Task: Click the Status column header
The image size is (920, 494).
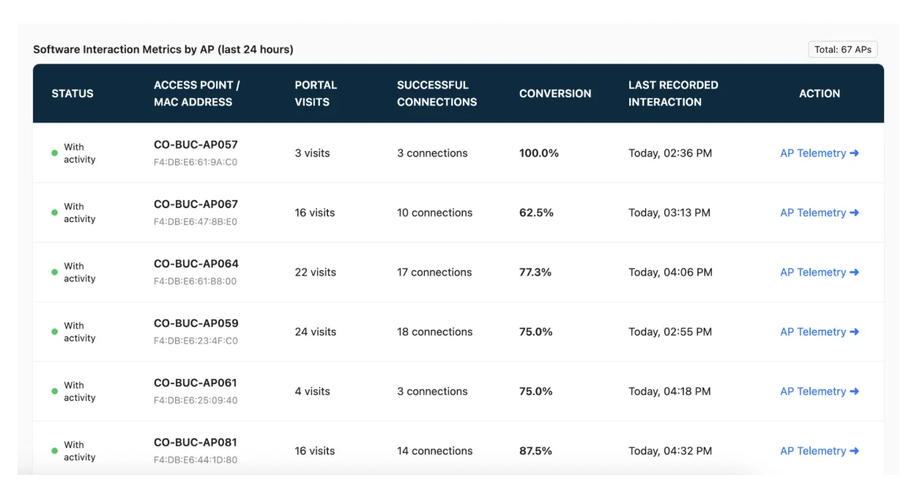Action: click(72, 94)
